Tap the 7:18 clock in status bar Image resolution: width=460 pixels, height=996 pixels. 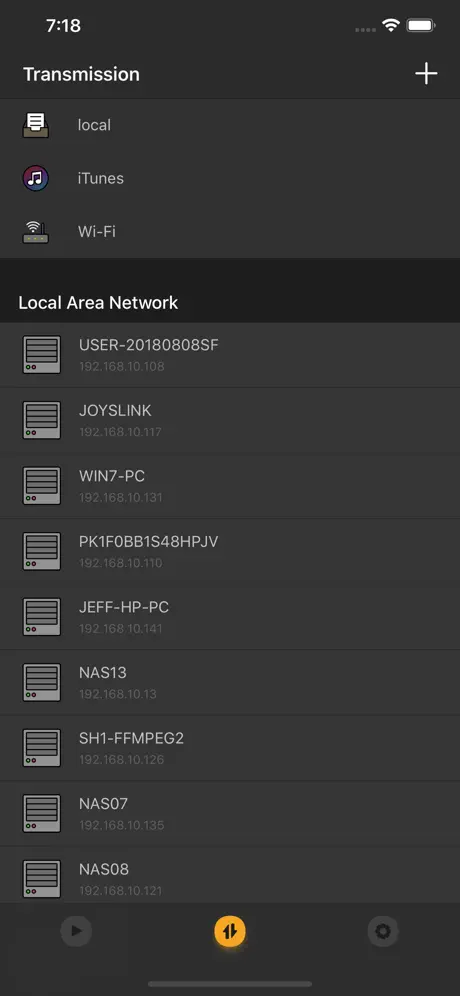[x=64, y=25]
